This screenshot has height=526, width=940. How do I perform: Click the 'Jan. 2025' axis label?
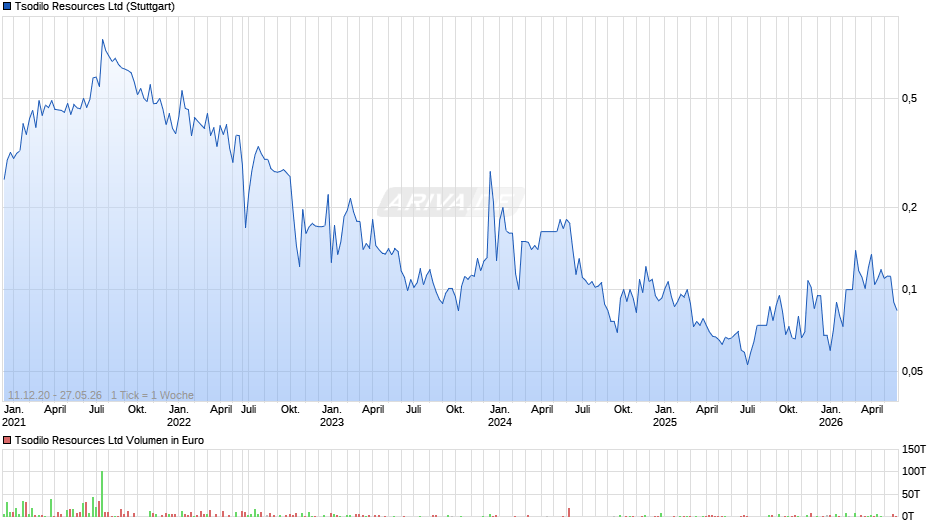(x=664, y=416)
